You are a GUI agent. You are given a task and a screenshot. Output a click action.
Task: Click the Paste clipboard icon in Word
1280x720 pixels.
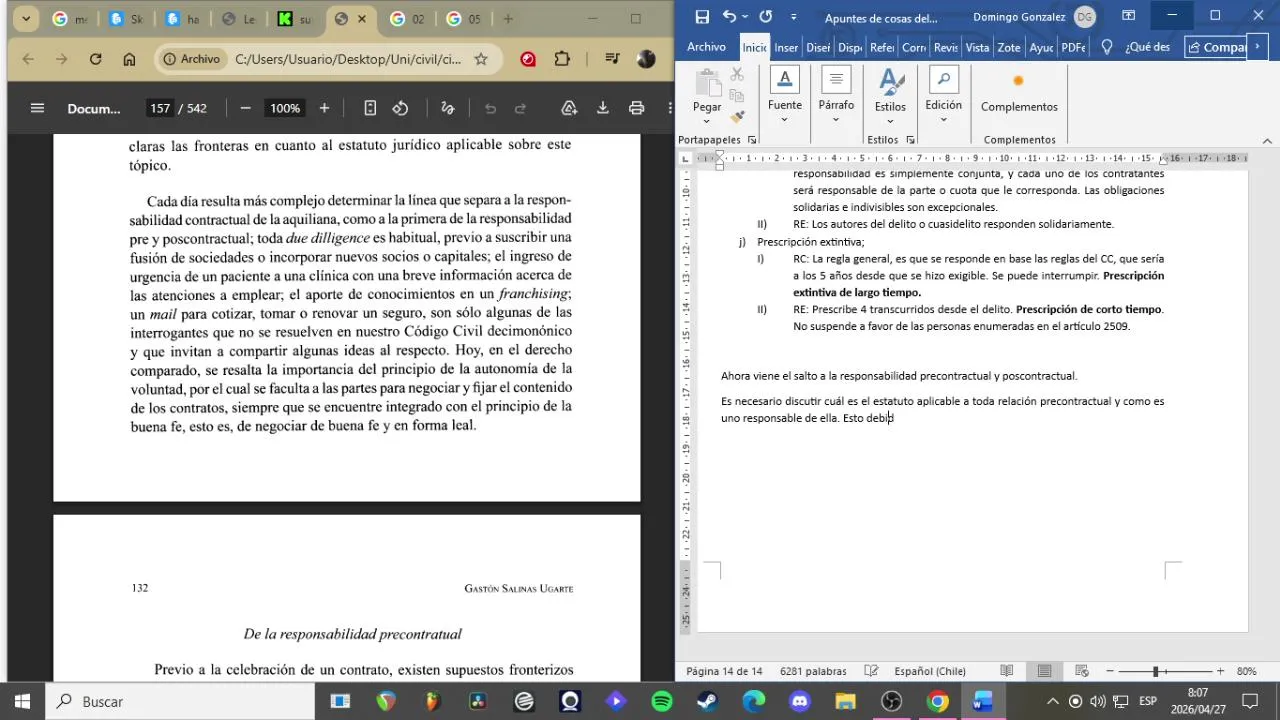tap(707, 83)
